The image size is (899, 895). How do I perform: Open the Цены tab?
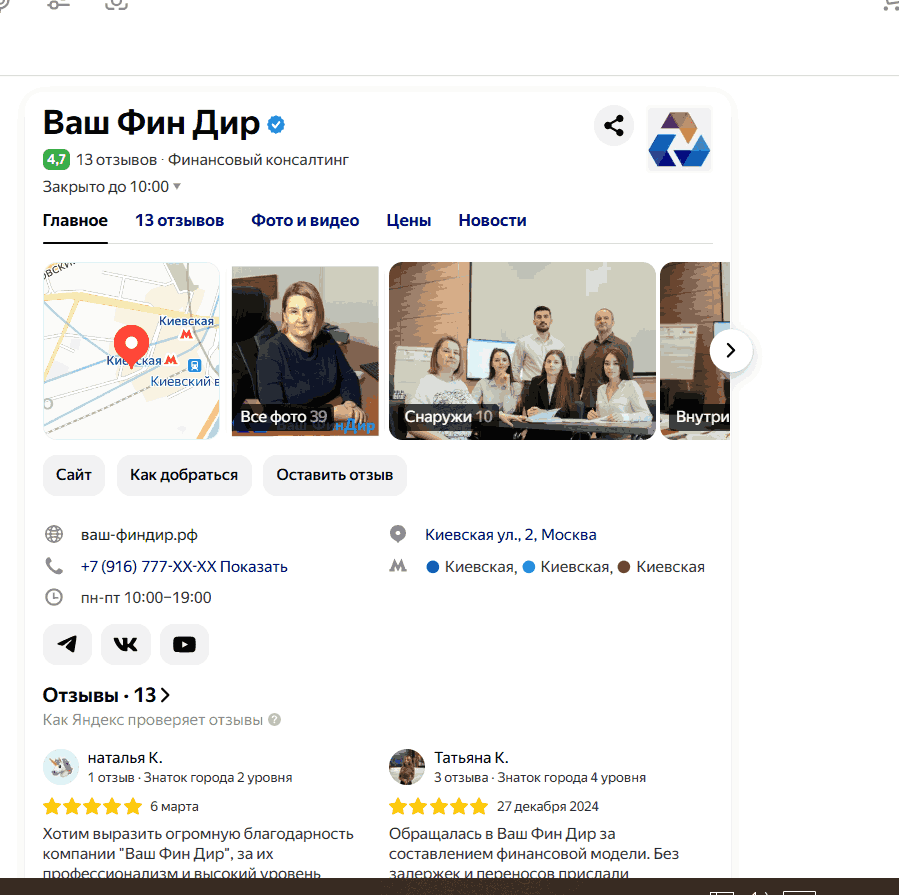click(409, 221)
